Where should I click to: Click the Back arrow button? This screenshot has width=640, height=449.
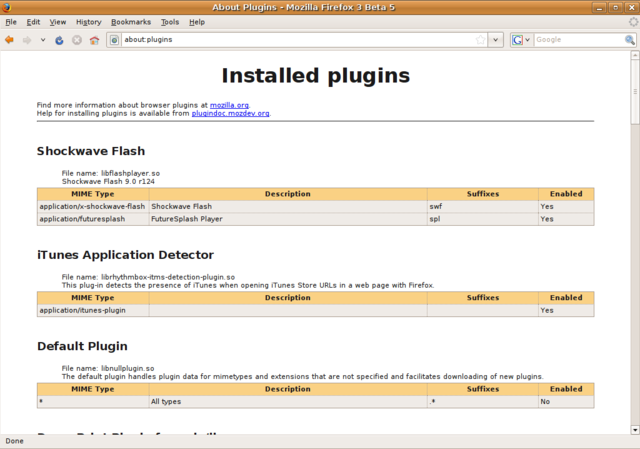(x=9, y=40)
